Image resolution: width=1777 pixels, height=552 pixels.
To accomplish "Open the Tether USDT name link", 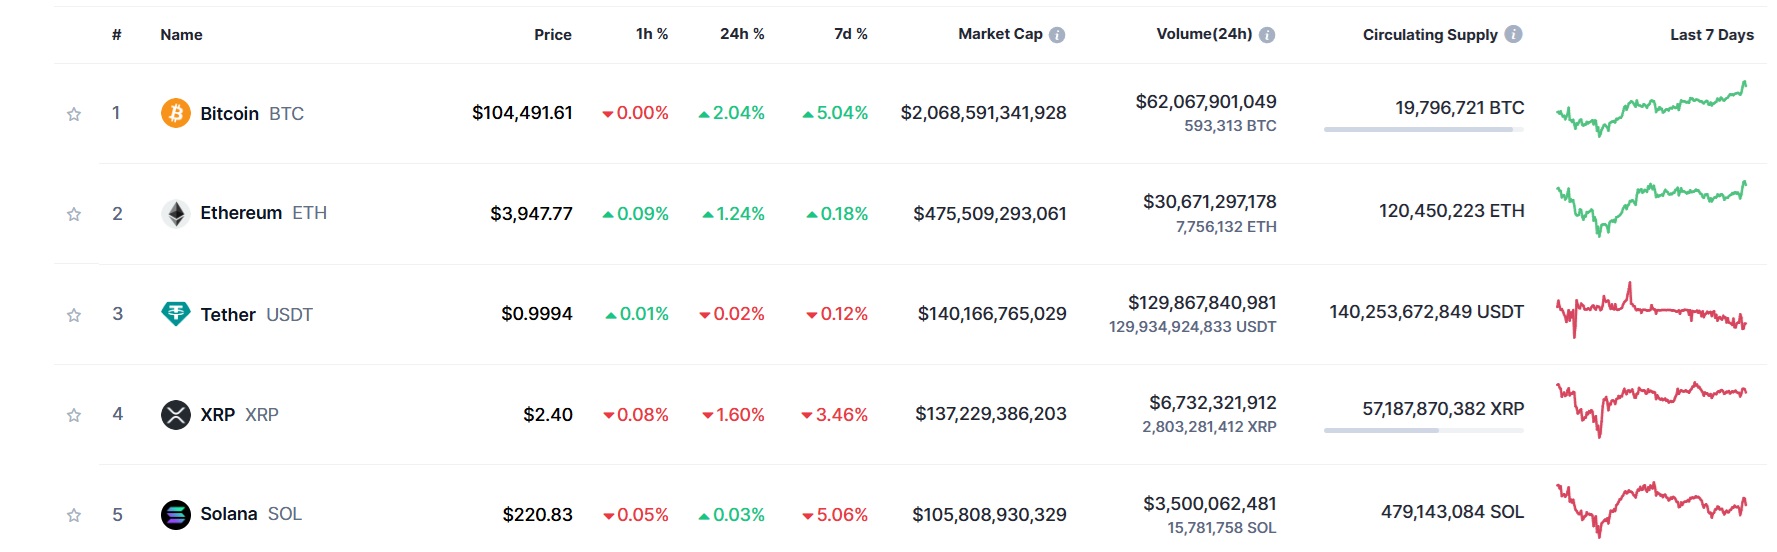I will 257,314.
